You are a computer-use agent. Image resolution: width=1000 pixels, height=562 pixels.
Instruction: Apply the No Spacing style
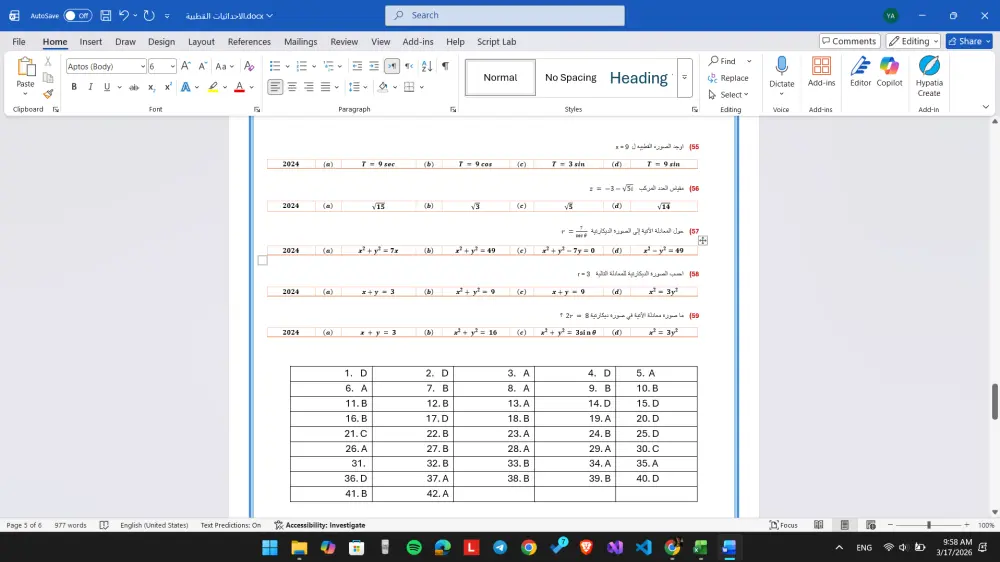point(570,77)
